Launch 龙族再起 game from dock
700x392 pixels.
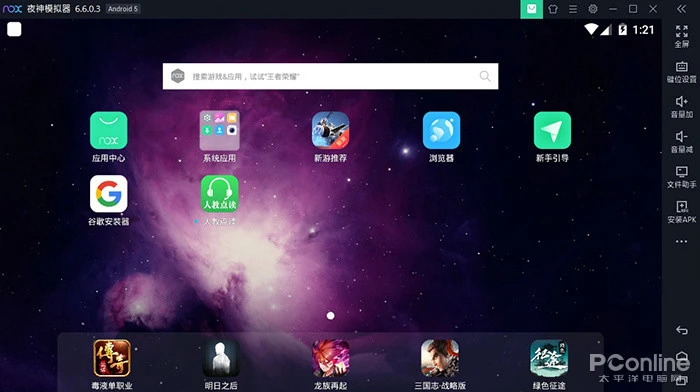click(330, 358)
